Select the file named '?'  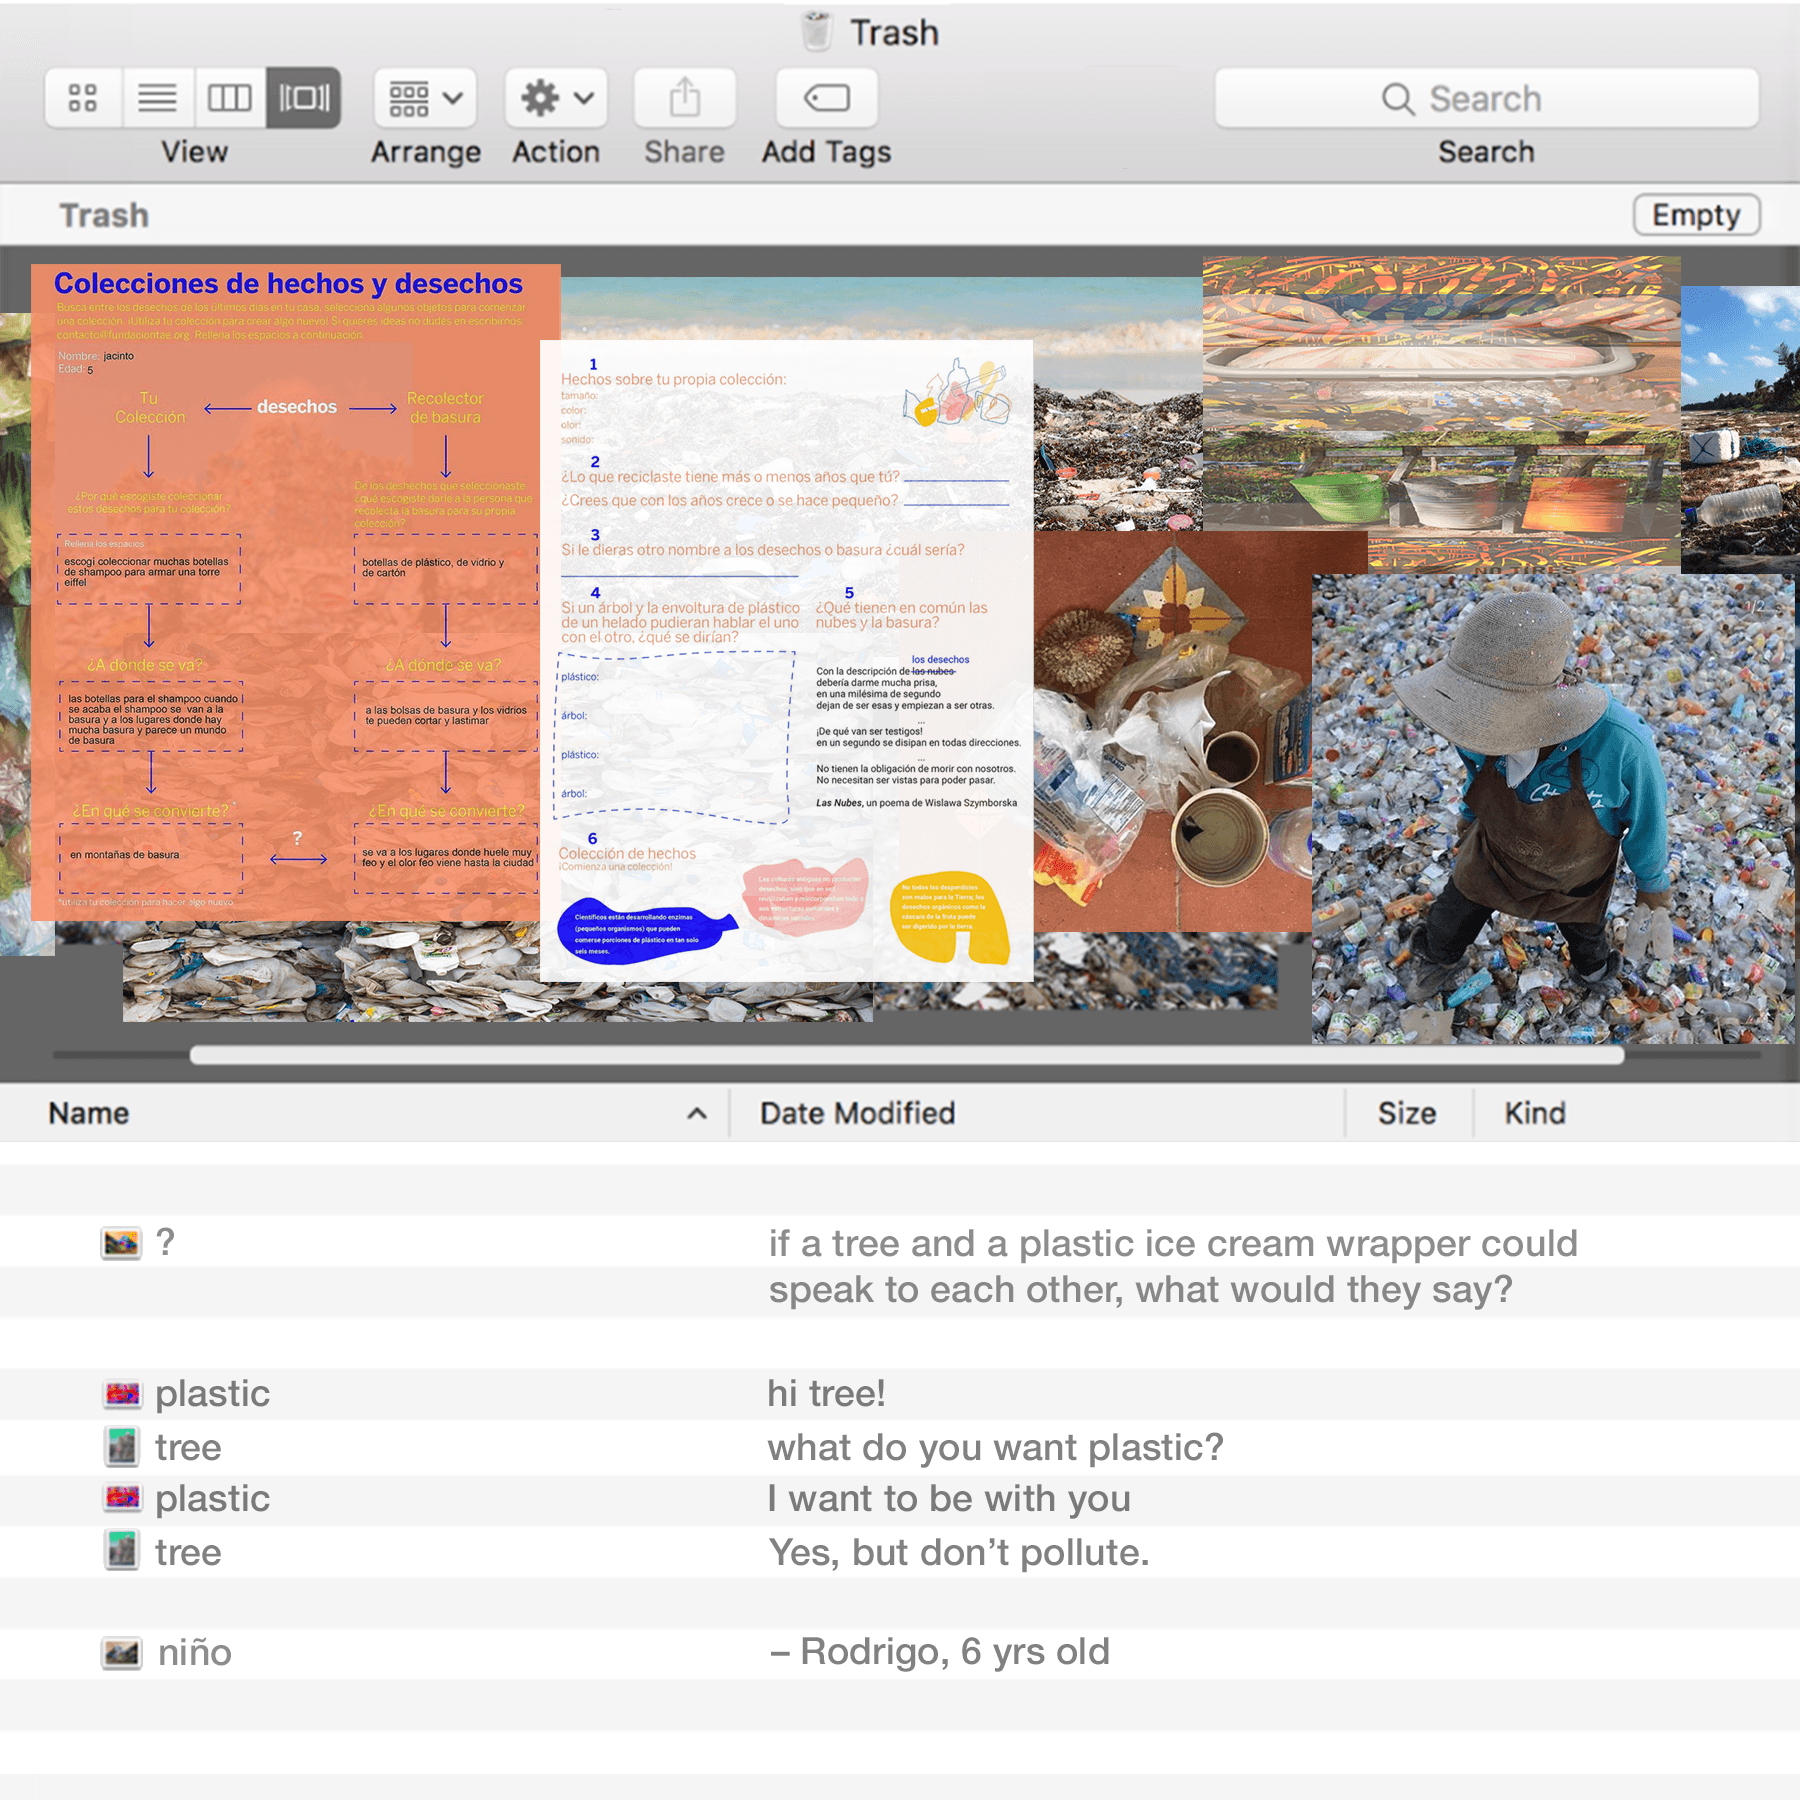[166, 1242]
